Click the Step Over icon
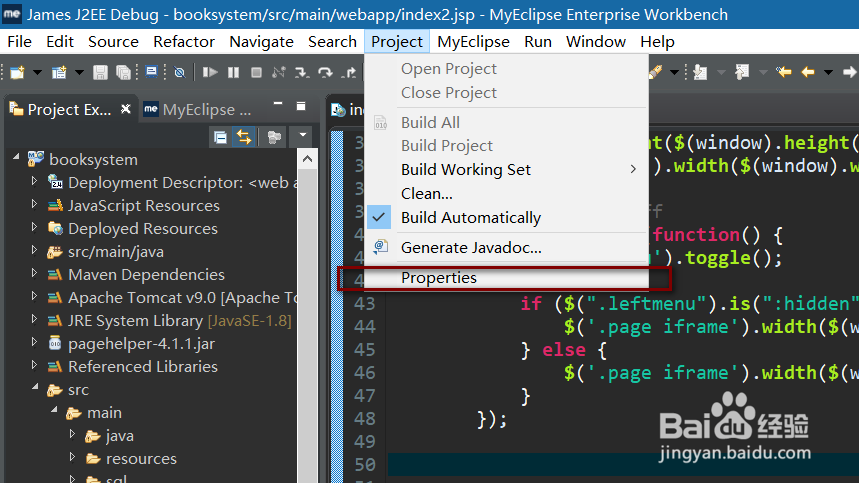This screenshot has height=483, width=859. coord(325,72)
